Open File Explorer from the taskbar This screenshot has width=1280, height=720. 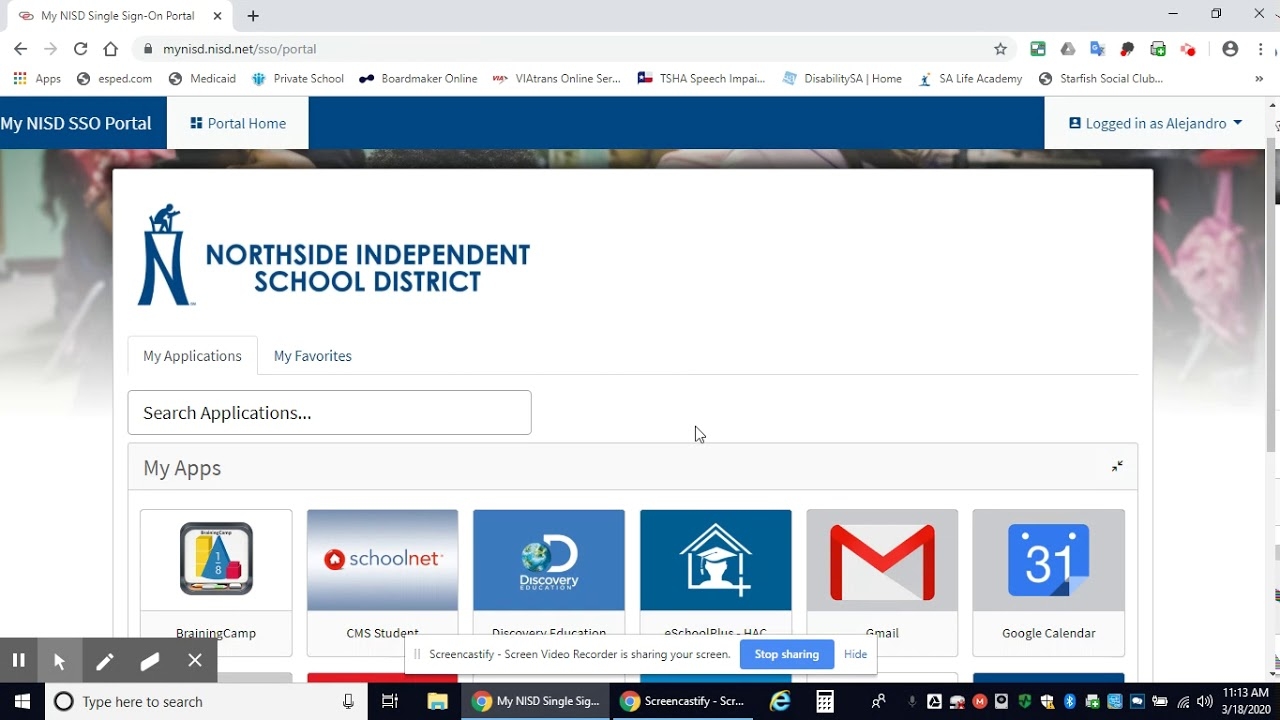coord(437,702)
